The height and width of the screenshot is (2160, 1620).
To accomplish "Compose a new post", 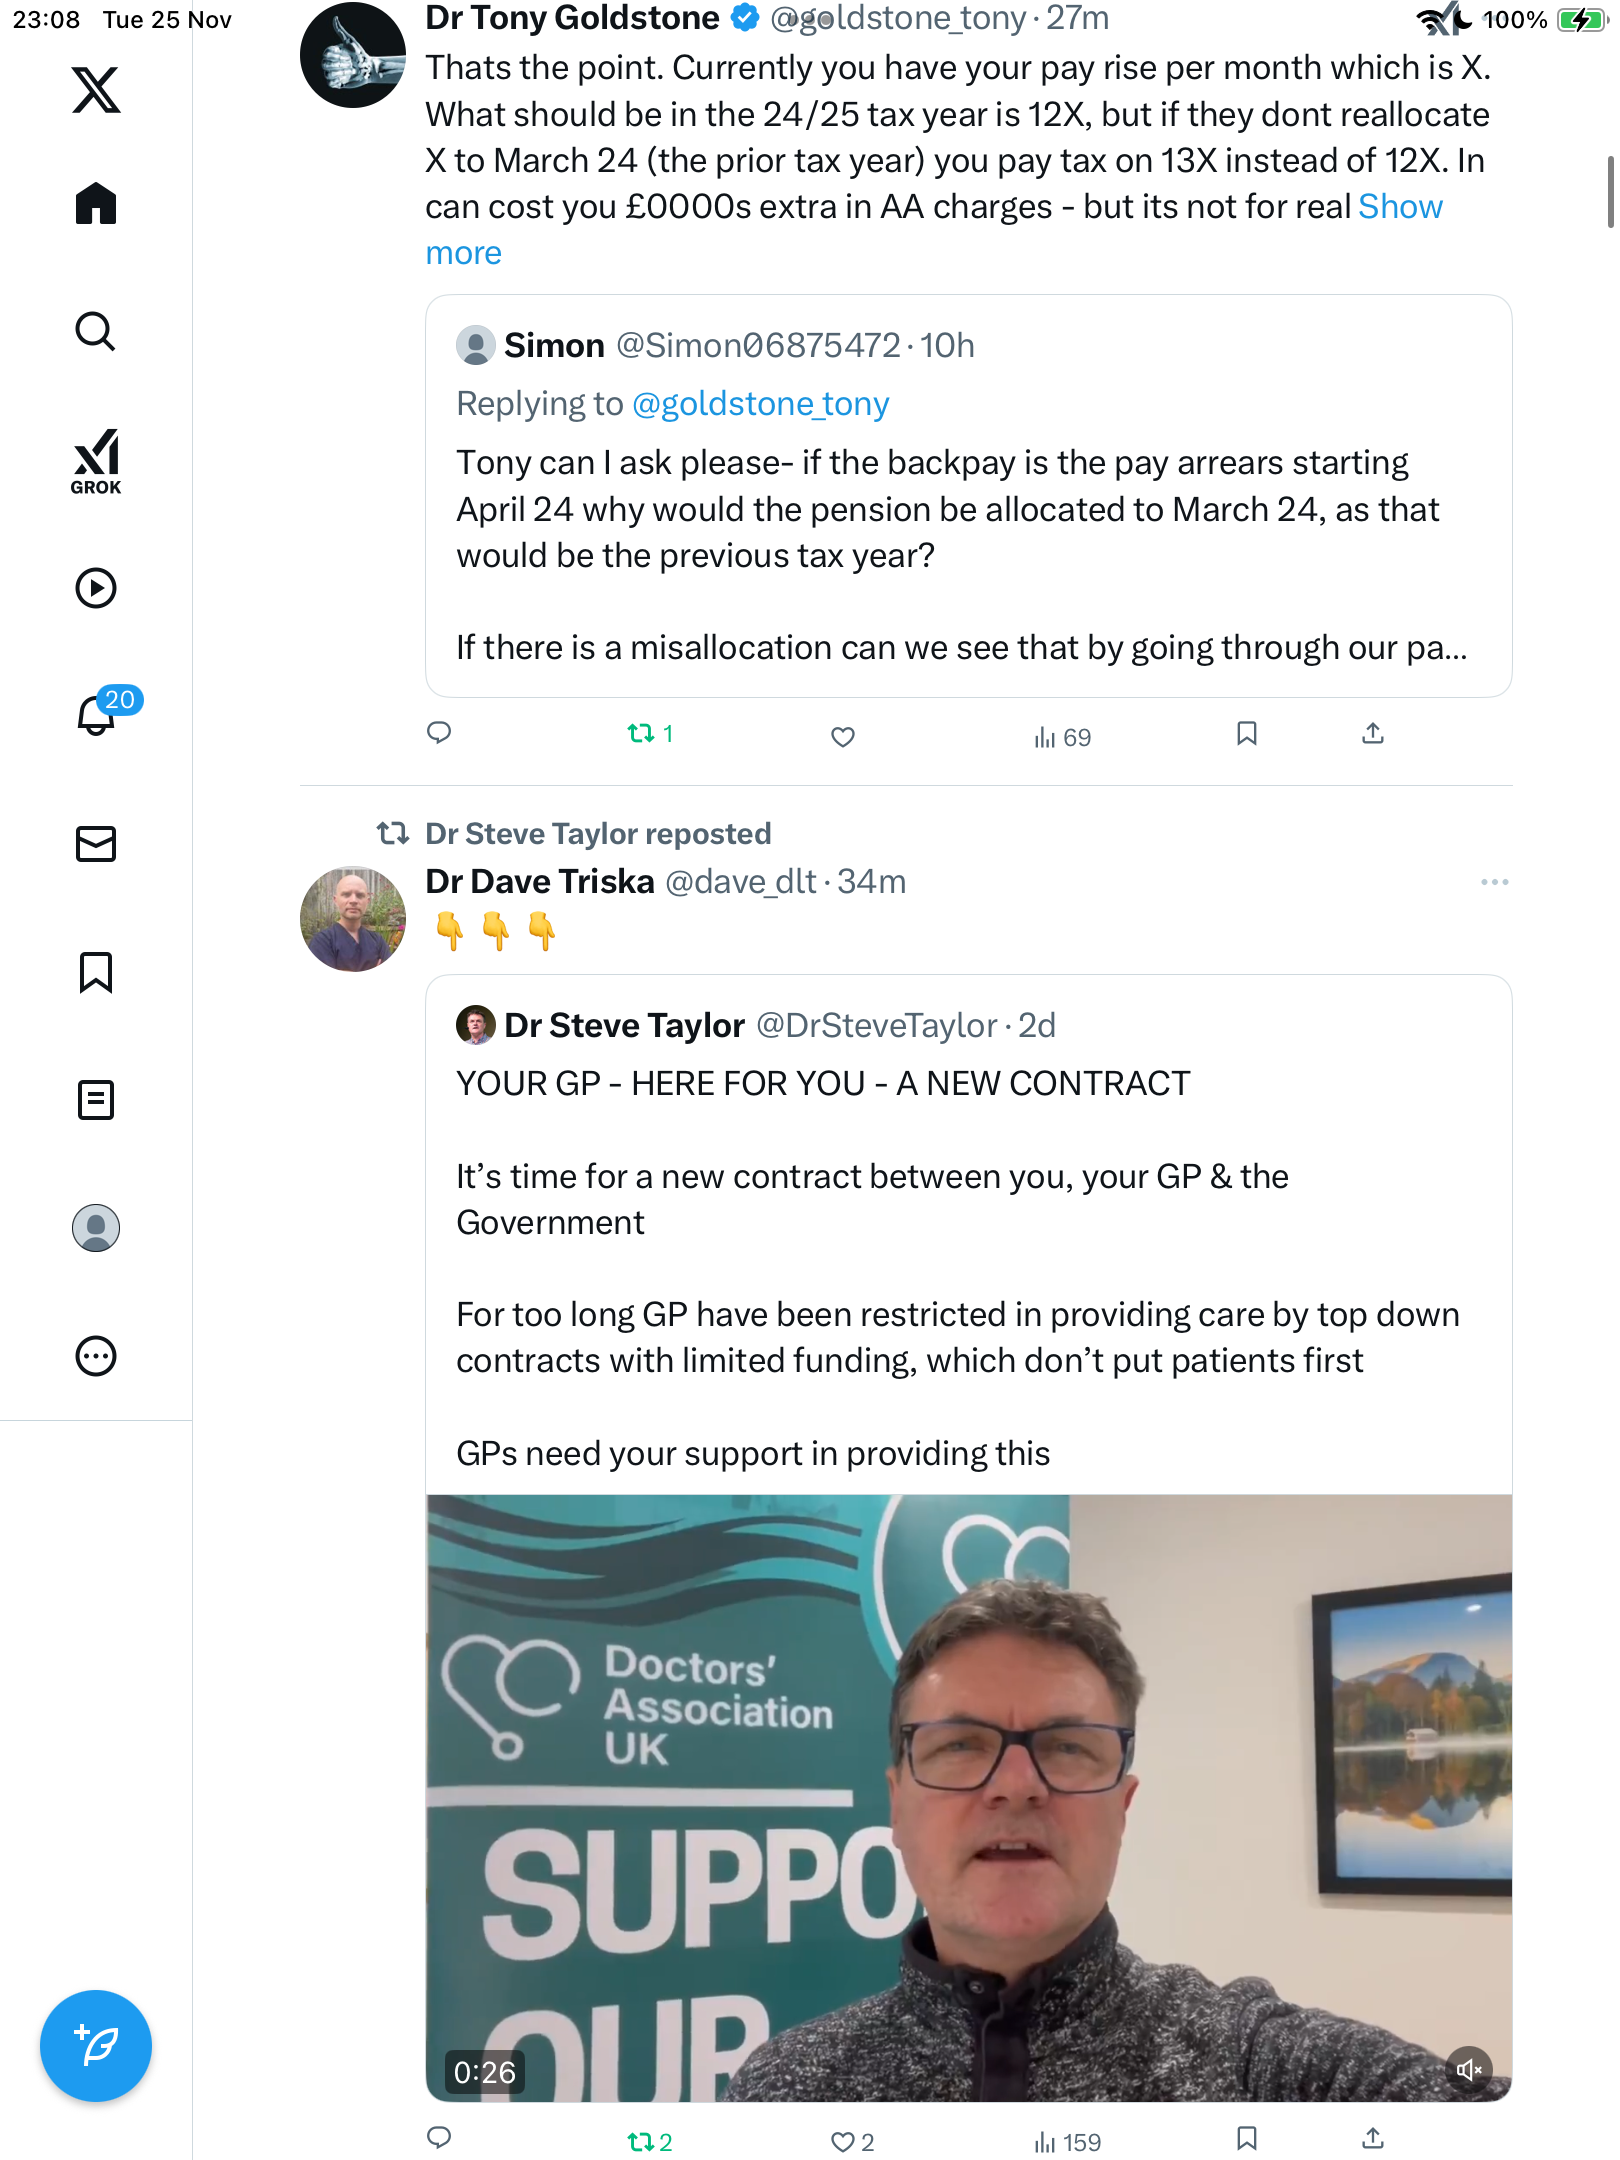I will pos(96,2046).
